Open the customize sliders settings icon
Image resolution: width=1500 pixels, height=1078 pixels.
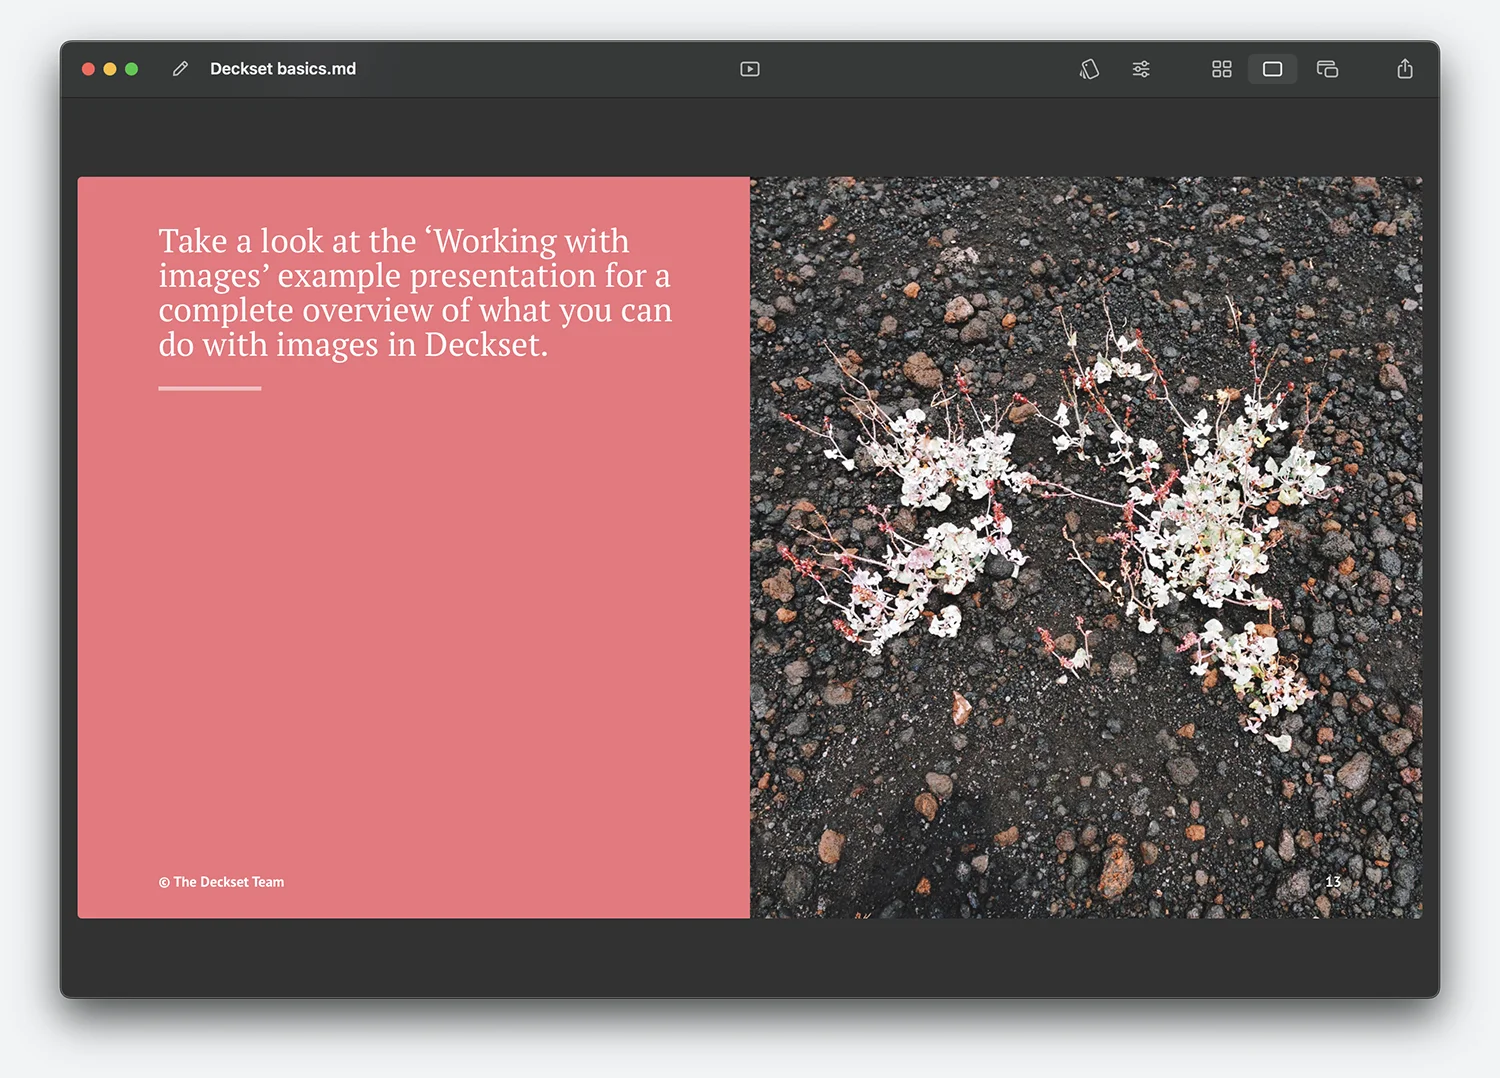click(1141, 69)
